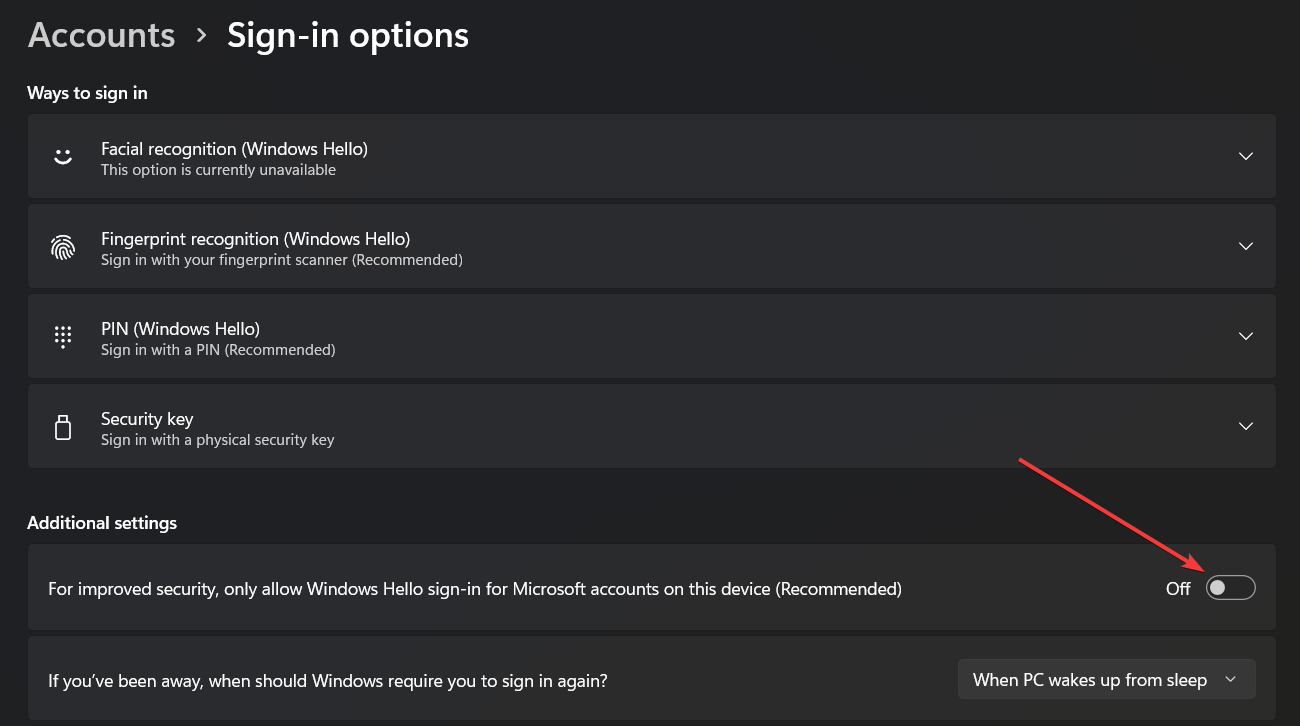Image resolution: width=1300 pixels, height=726 pixels.
Task: Click the PIN keypad icon
Action: [63, 337]
